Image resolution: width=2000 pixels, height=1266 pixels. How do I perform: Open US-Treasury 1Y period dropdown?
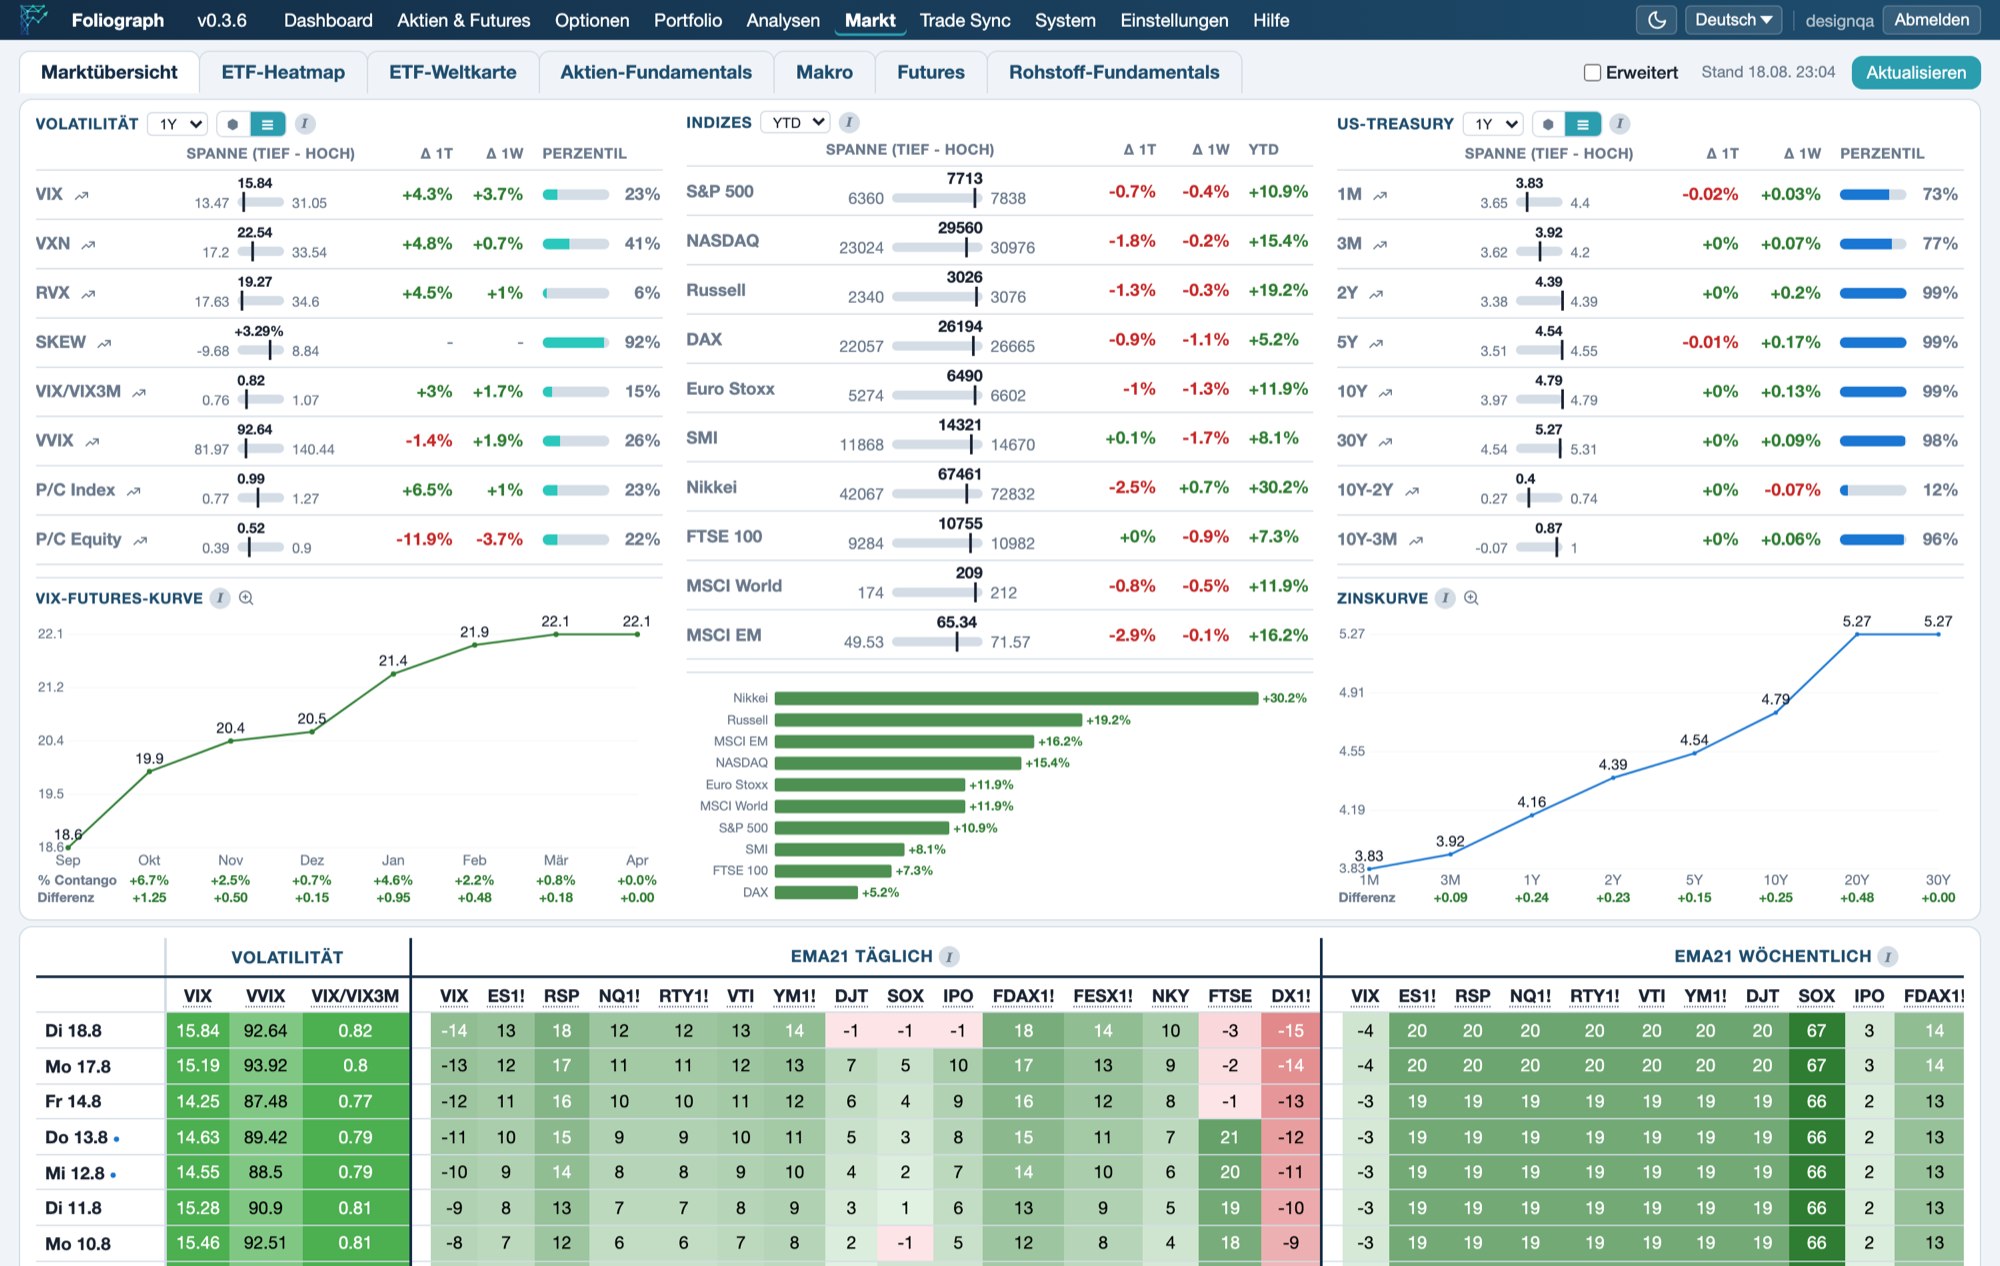(x=1493, y=124)
